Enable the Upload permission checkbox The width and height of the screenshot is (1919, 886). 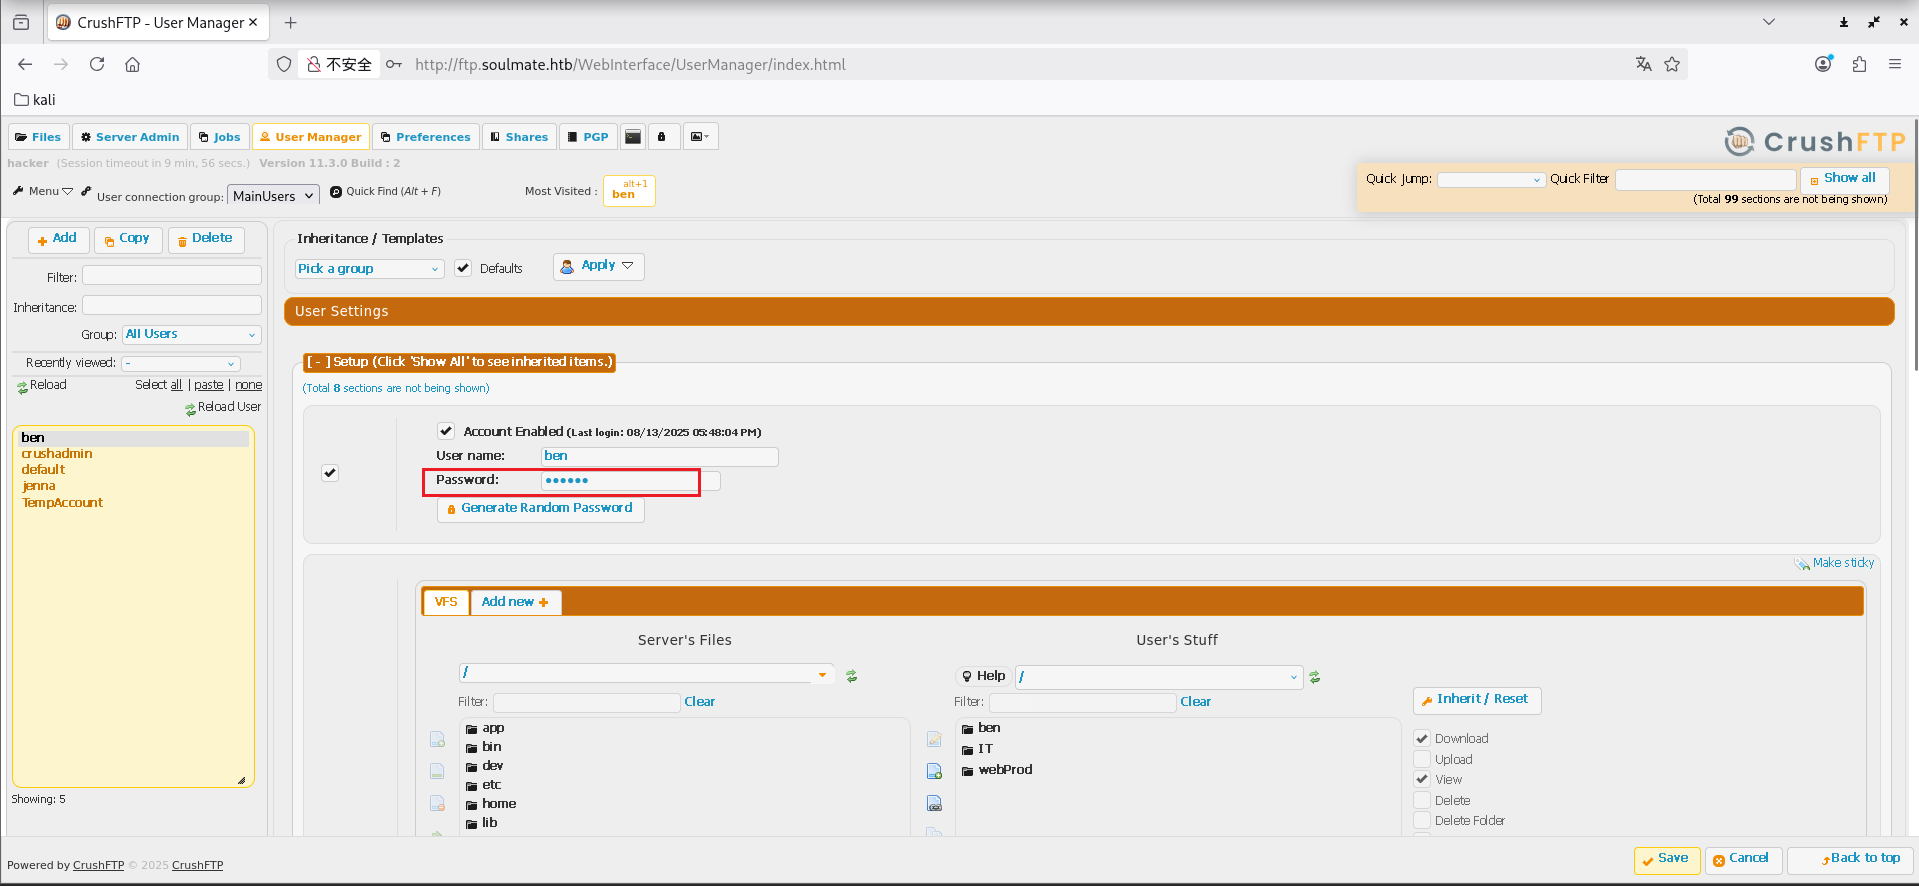coord(1422,759)
